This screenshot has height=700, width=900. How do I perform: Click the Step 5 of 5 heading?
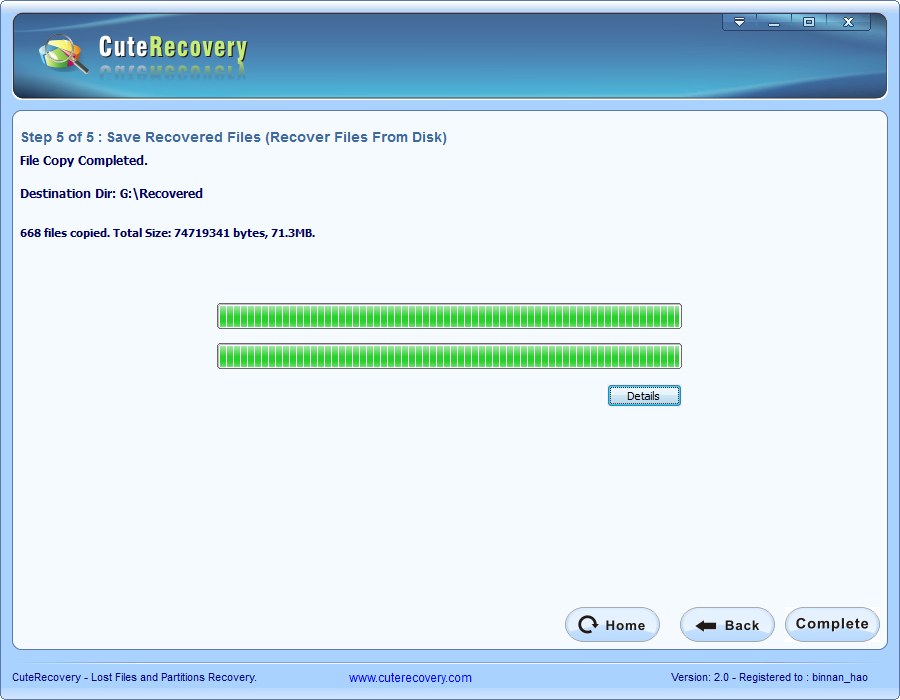click(234, 137)
